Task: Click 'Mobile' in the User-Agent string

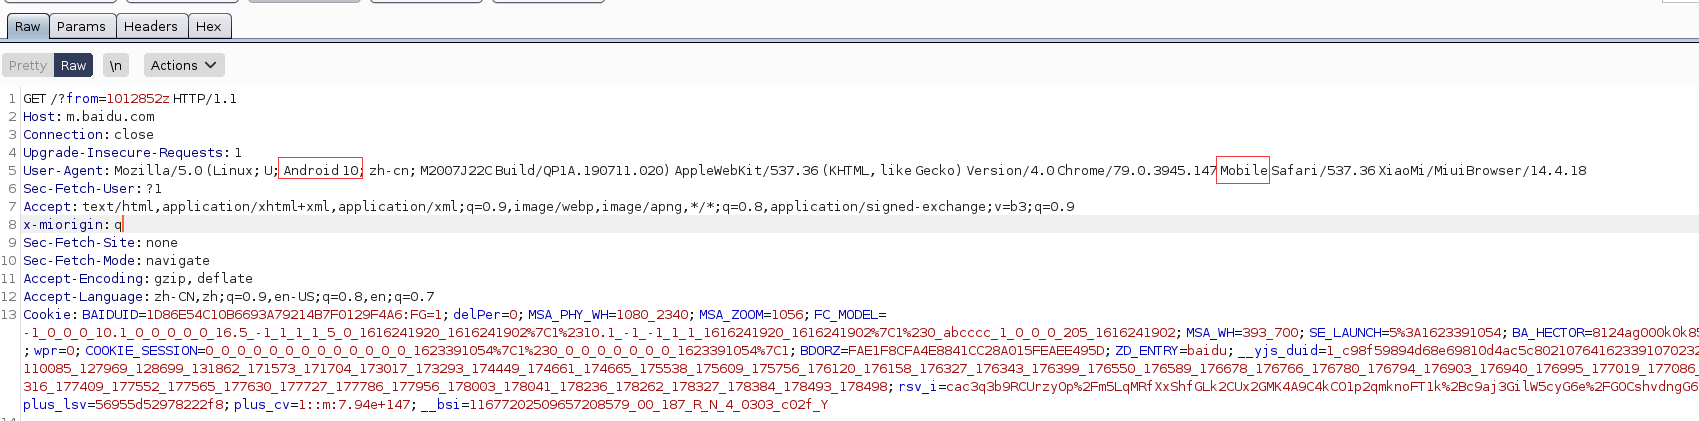Action: [x=1243, y=170]
